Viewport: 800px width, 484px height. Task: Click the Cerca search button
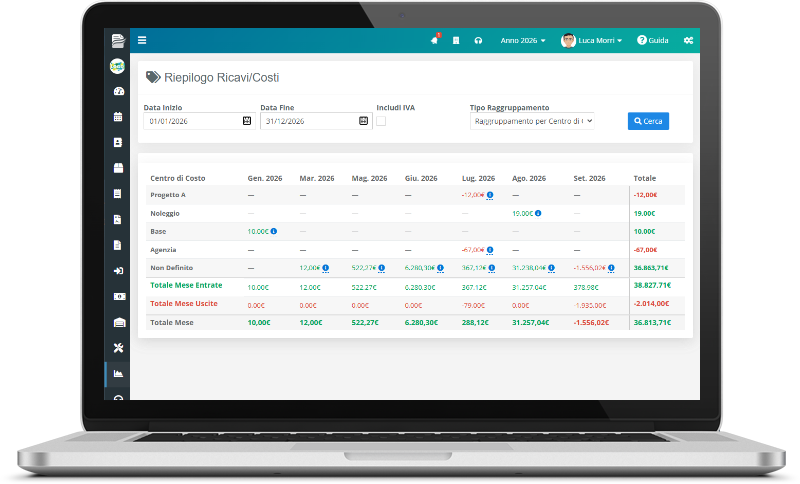coord(648,121)
